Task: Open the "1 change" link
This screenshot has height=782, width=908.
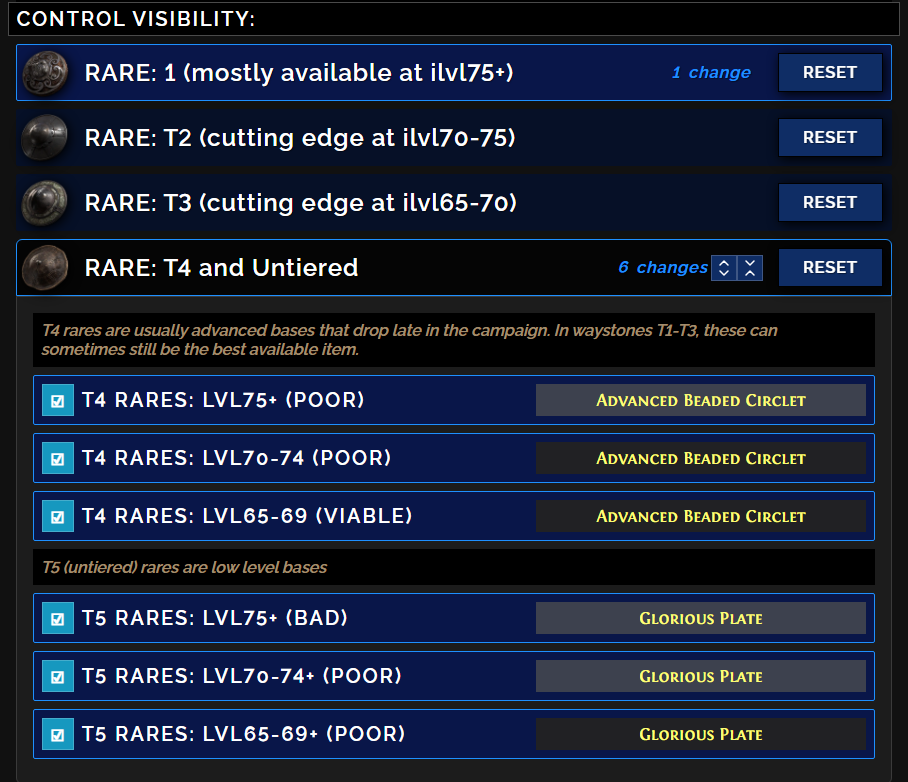Action: coord(711,72)
